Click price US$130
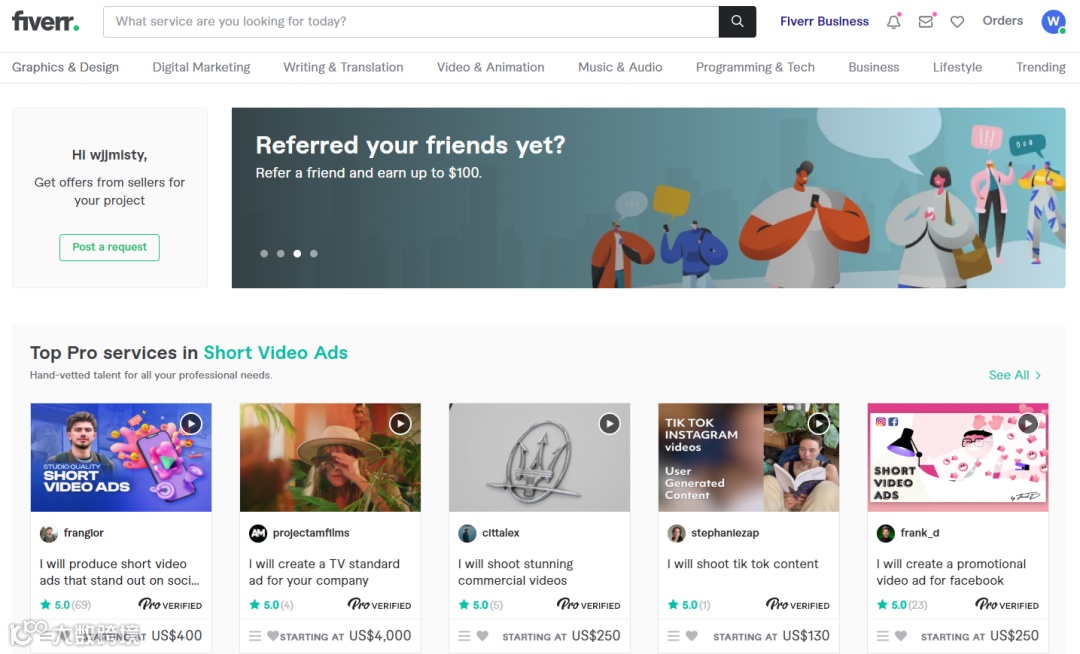The height and width of the screenshot is (654, 1080). click(x=806, y=635)
